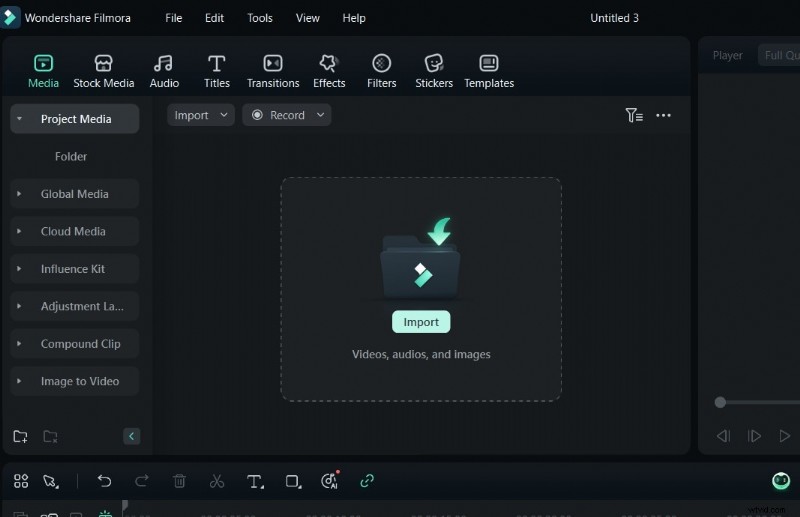
Task: Toggle the auto ripple link icon
Action: click(367, 481)
